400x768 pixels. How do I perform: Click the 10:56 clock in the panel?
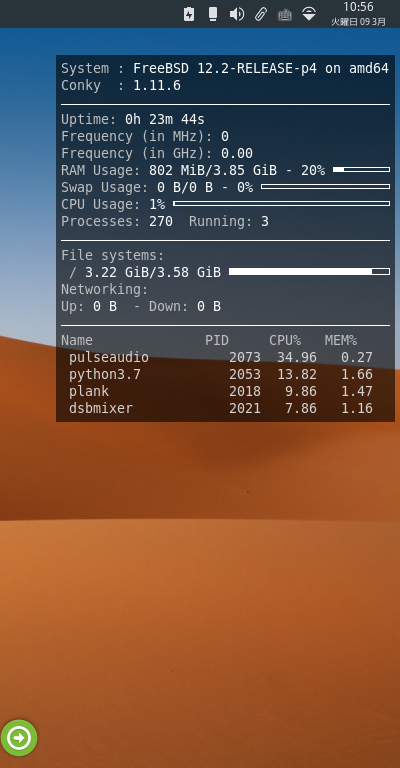(x=358, y=7)
